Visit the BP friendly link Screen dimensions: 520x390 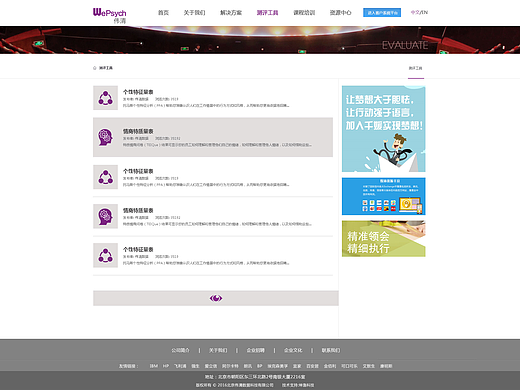tap(260, 366)
